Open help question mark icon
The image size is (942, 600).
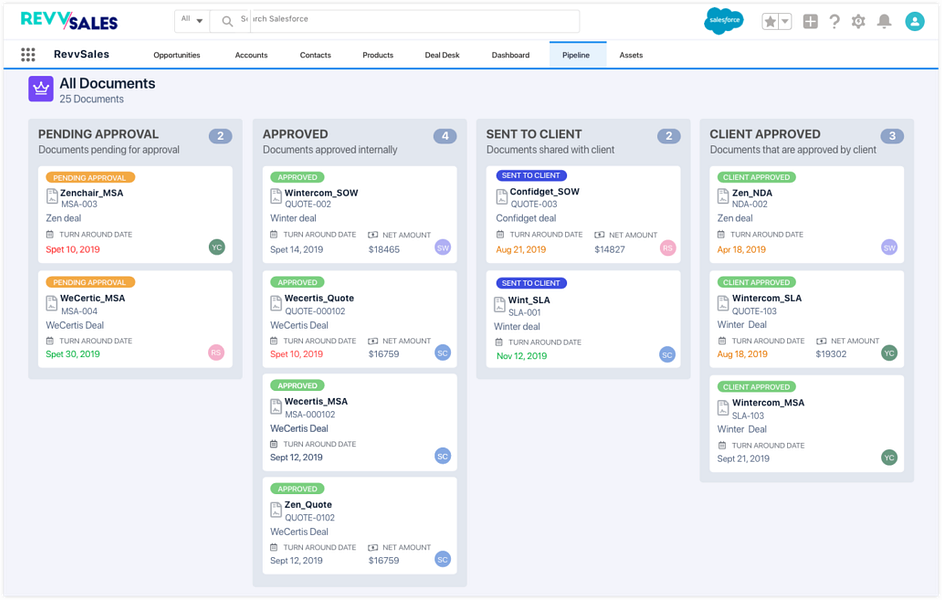834,22
